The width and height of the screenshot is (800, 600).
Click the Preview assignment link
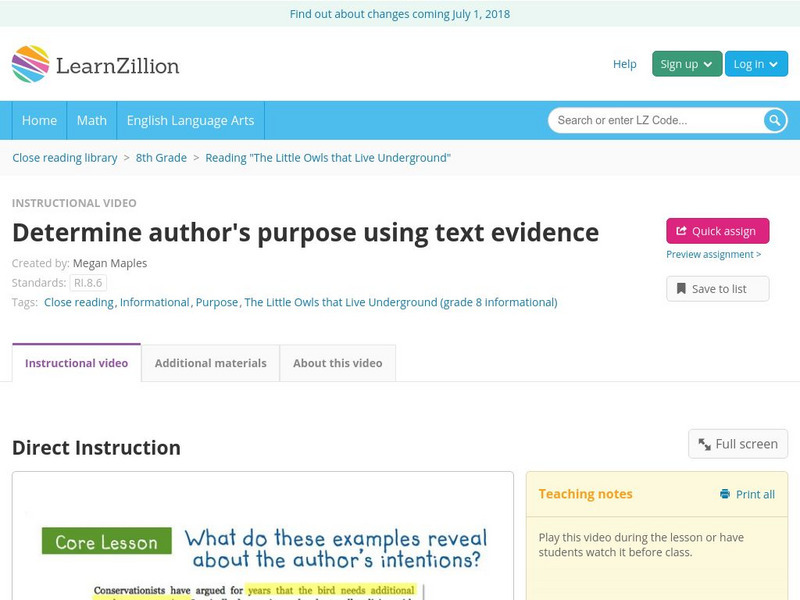point(713,254)
